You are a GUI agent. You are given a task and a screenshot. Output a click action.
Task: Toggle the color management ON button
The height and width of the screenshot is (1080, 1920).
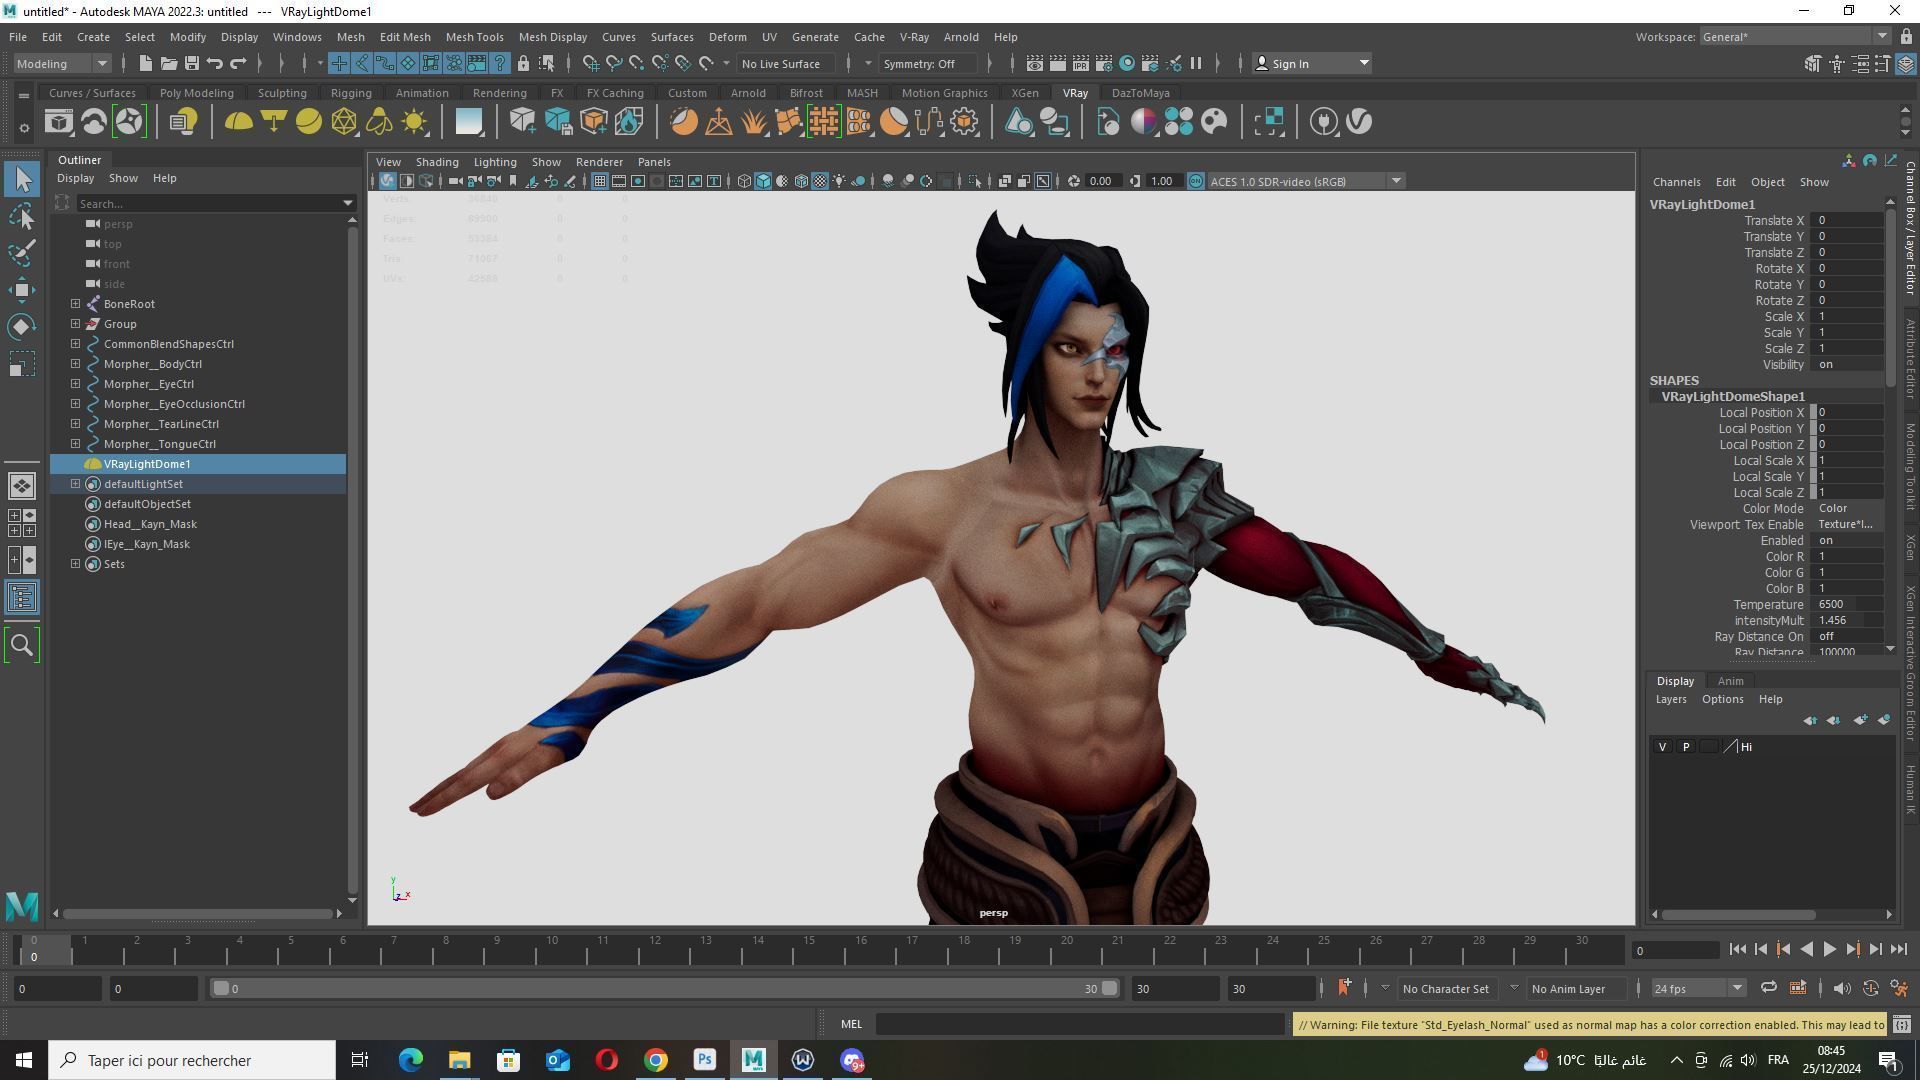pyautogui.click(x=1196, y=181)
